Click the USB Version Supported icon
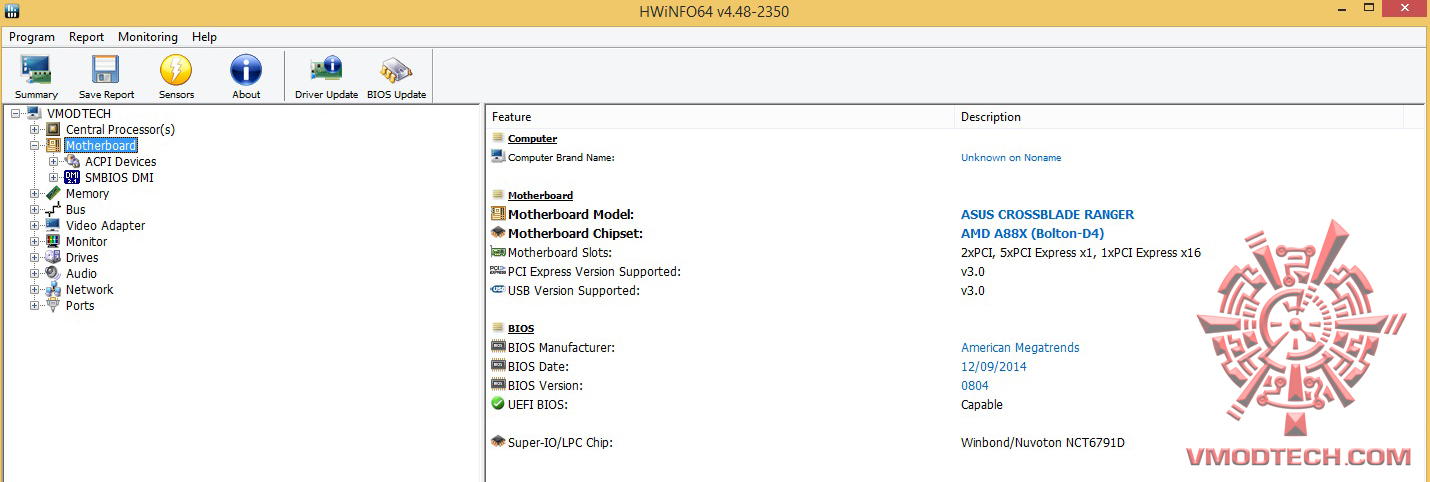Image resolution: width=1430 pixels, height=482 pixels. (x=498, y=290)
